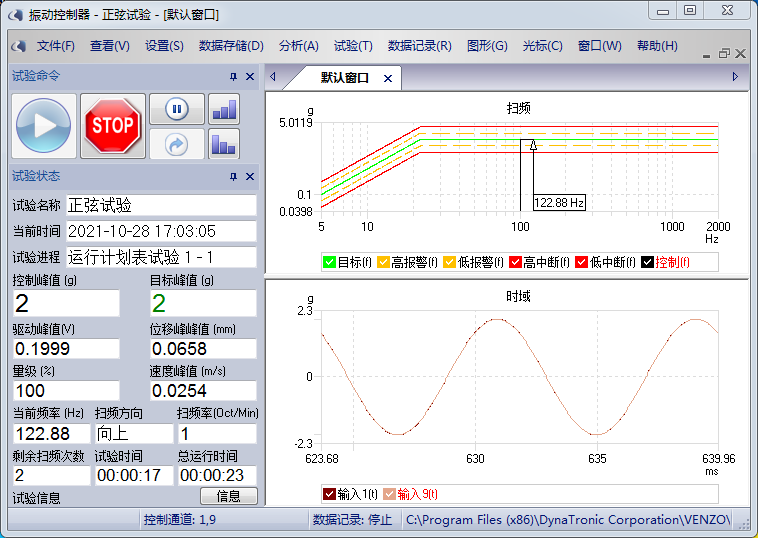This screenshot has height=538, width=758.
Task: Click the 试验名称 field showing 正弦试验
Action: pyautogui.click(x=161, y=205)
